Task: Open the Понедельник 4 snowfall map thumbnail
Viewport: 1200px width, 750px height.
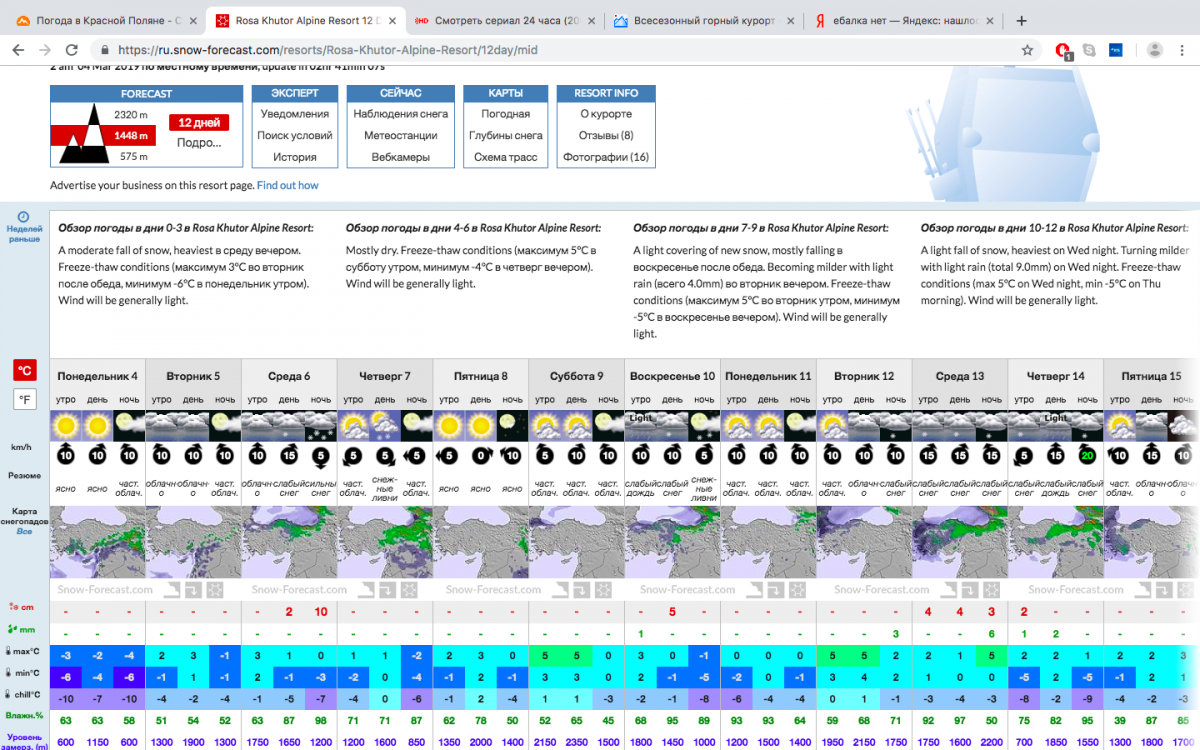Action: point(98,542)
